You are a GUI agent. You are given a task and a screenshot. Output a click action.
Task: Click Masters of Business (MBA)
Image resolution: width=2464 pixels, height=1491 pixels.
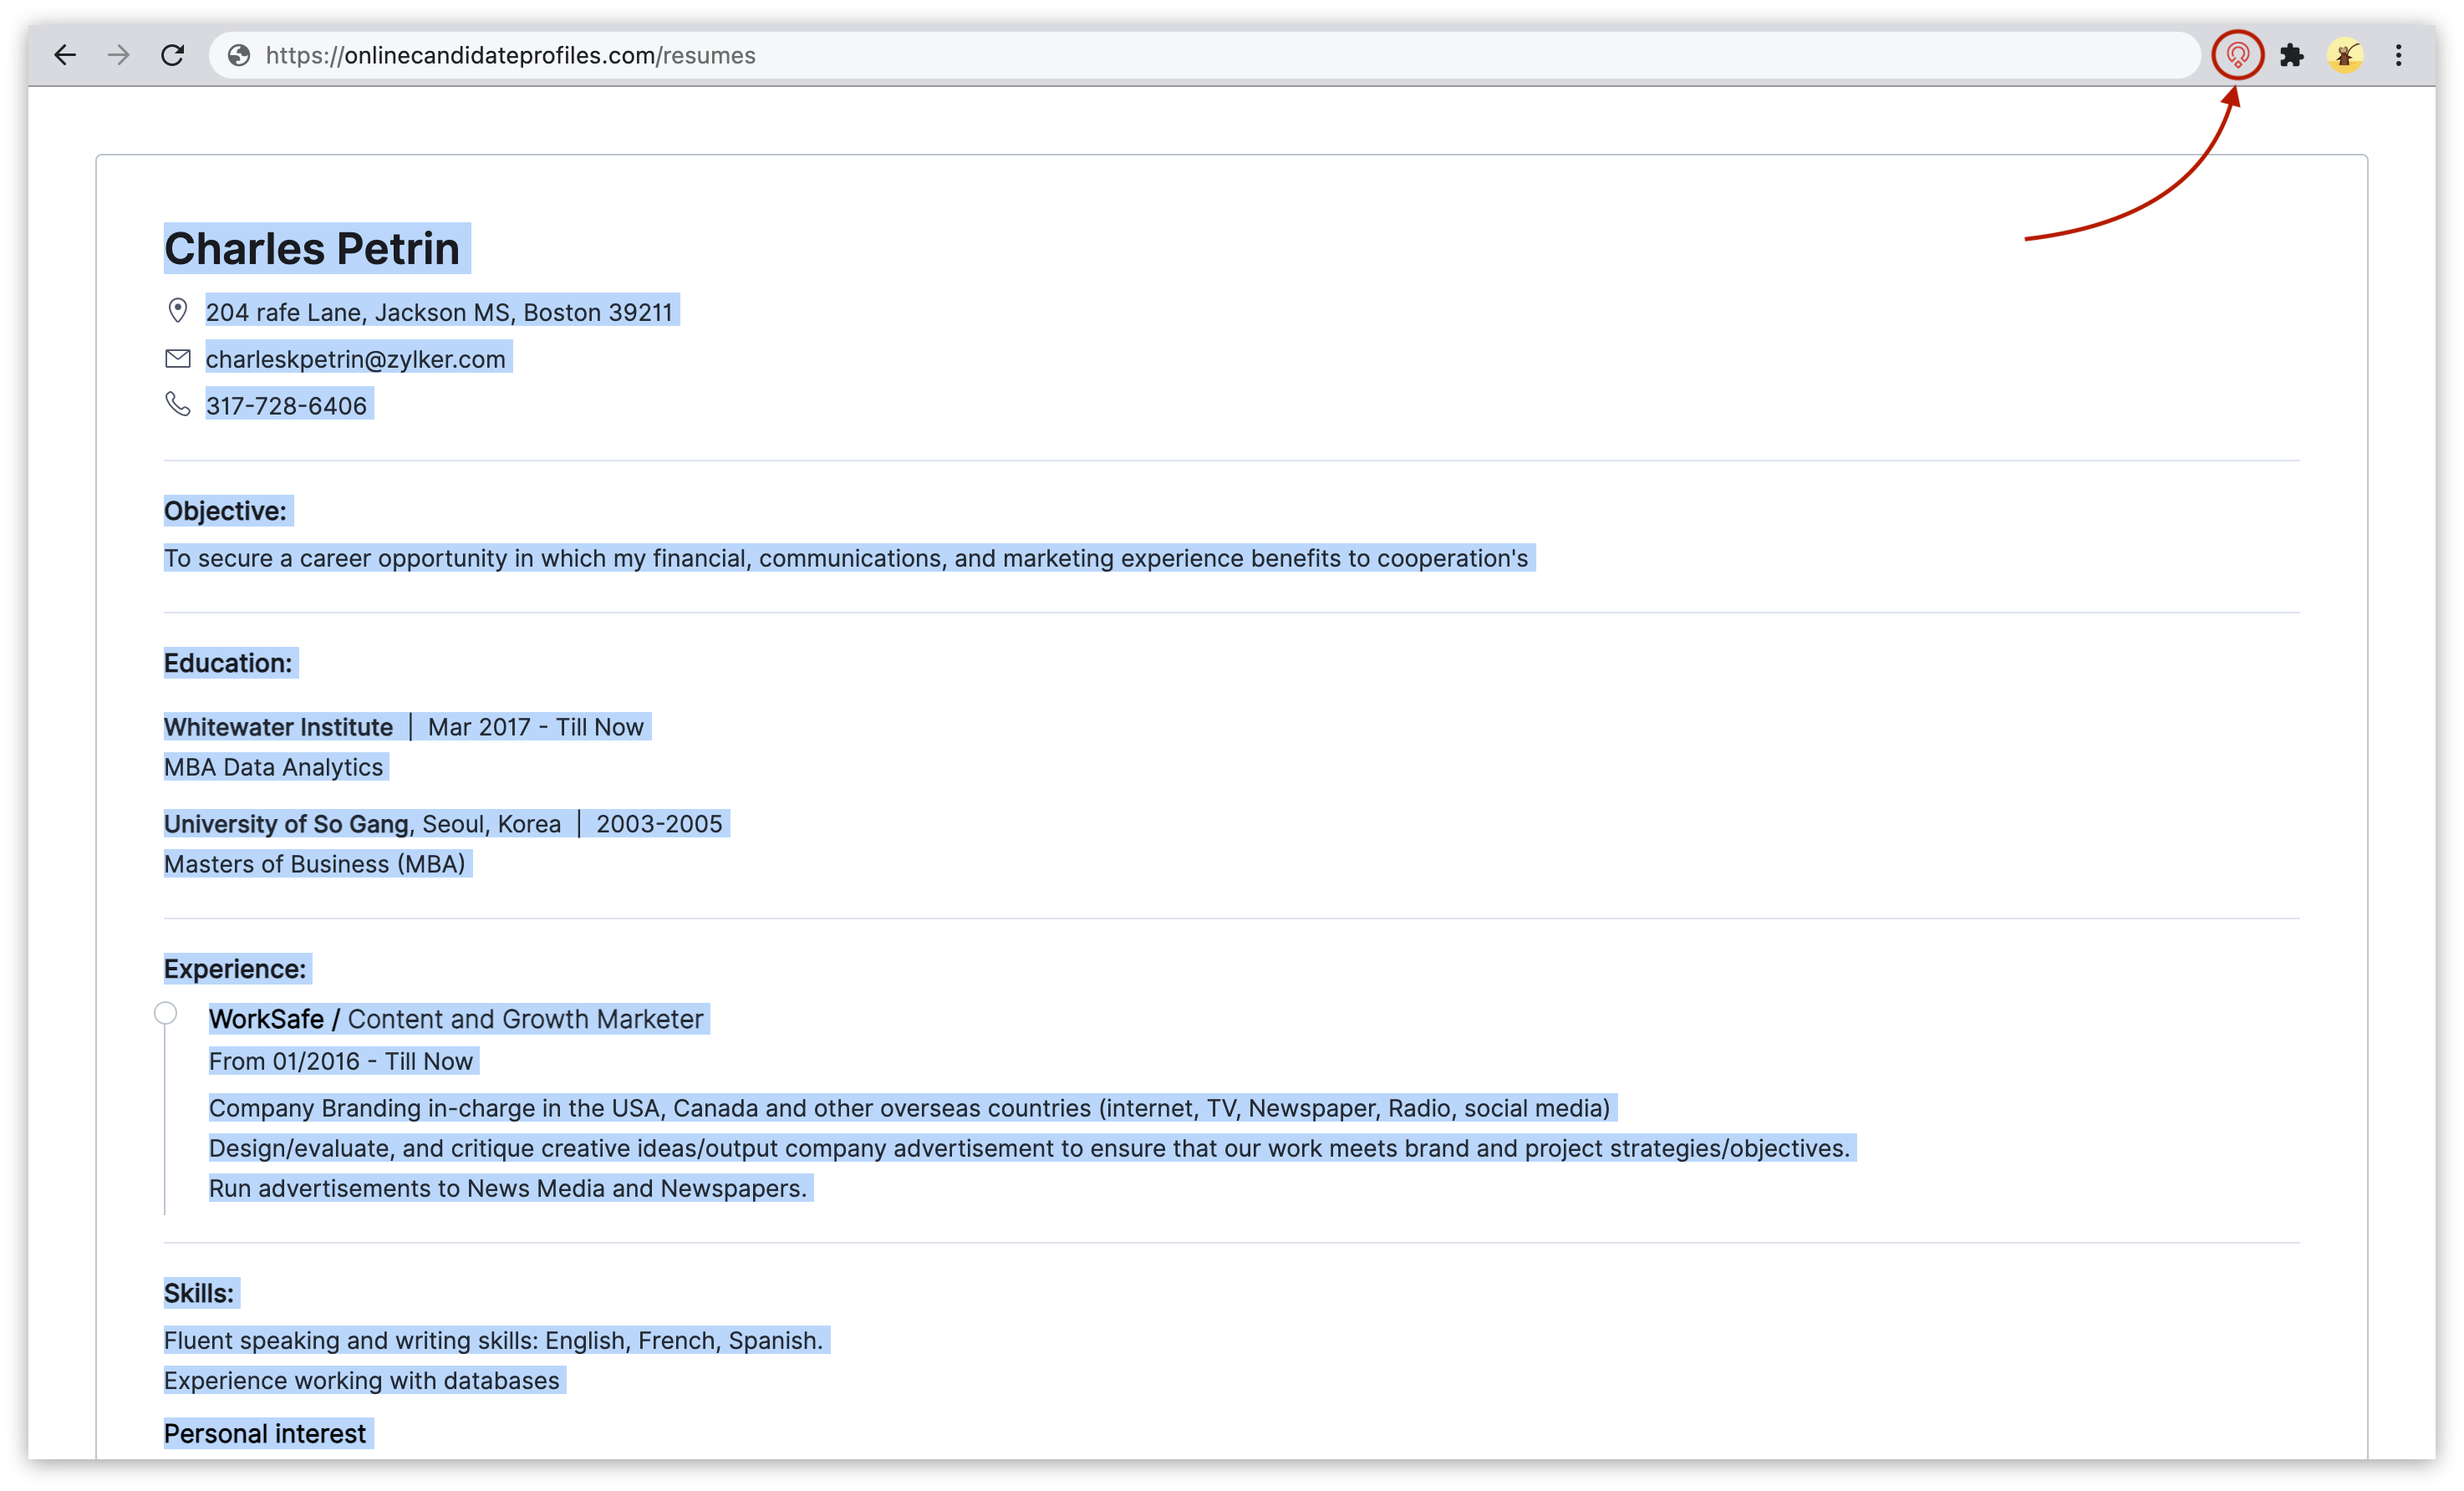[x=315, y=864]
